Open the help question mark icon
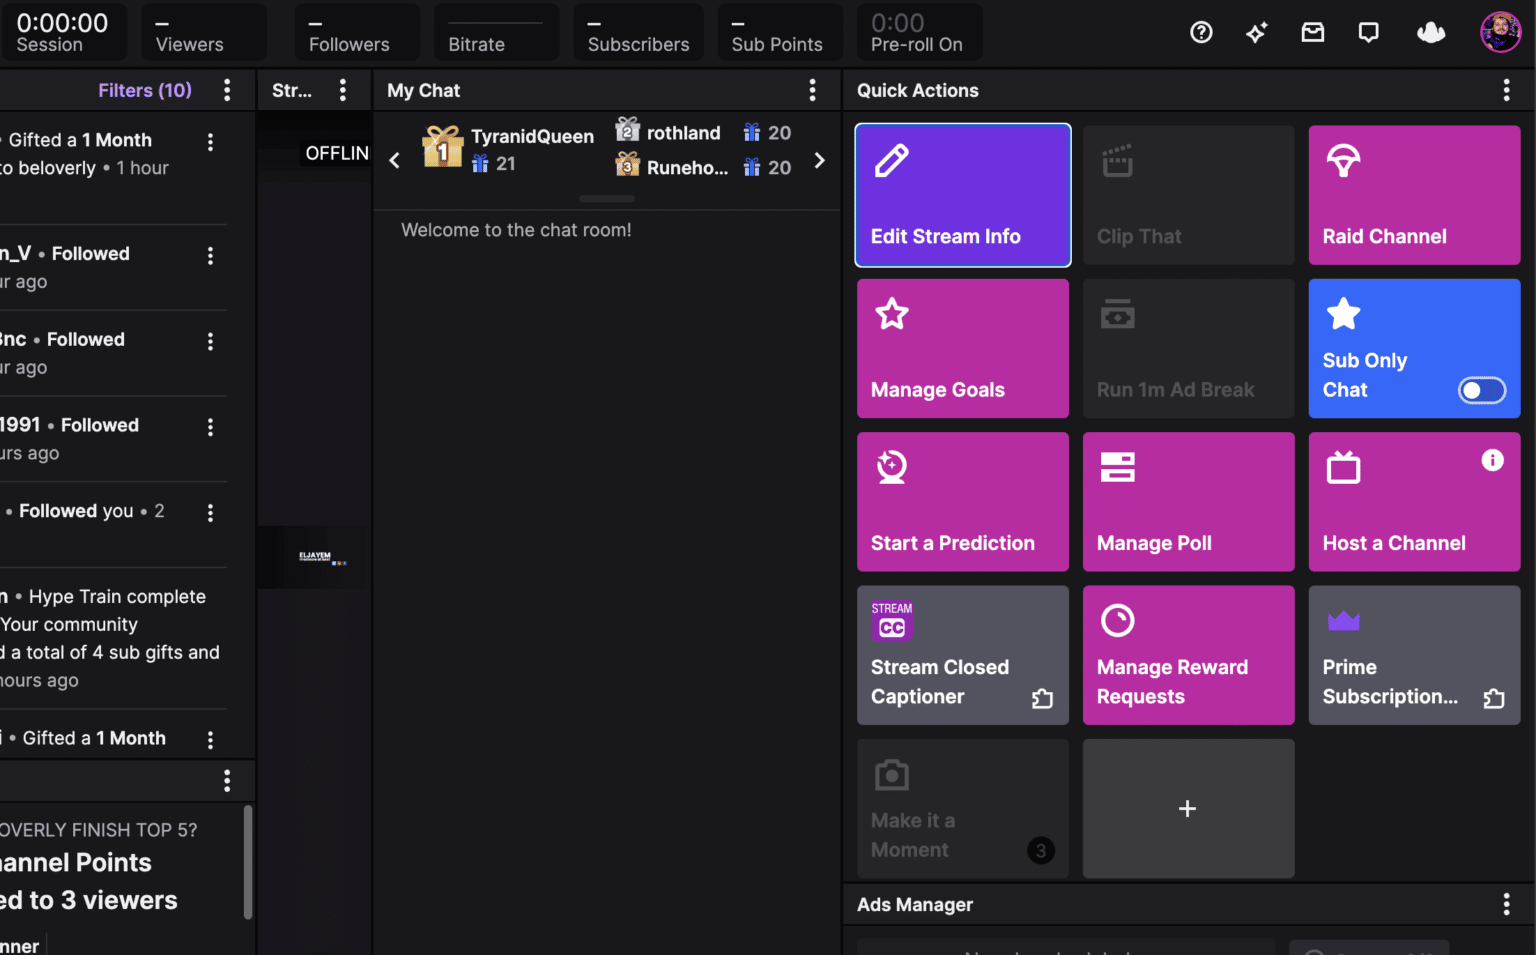The image size is (1536, 955). pyautogui.click(x=1201, y=33)
